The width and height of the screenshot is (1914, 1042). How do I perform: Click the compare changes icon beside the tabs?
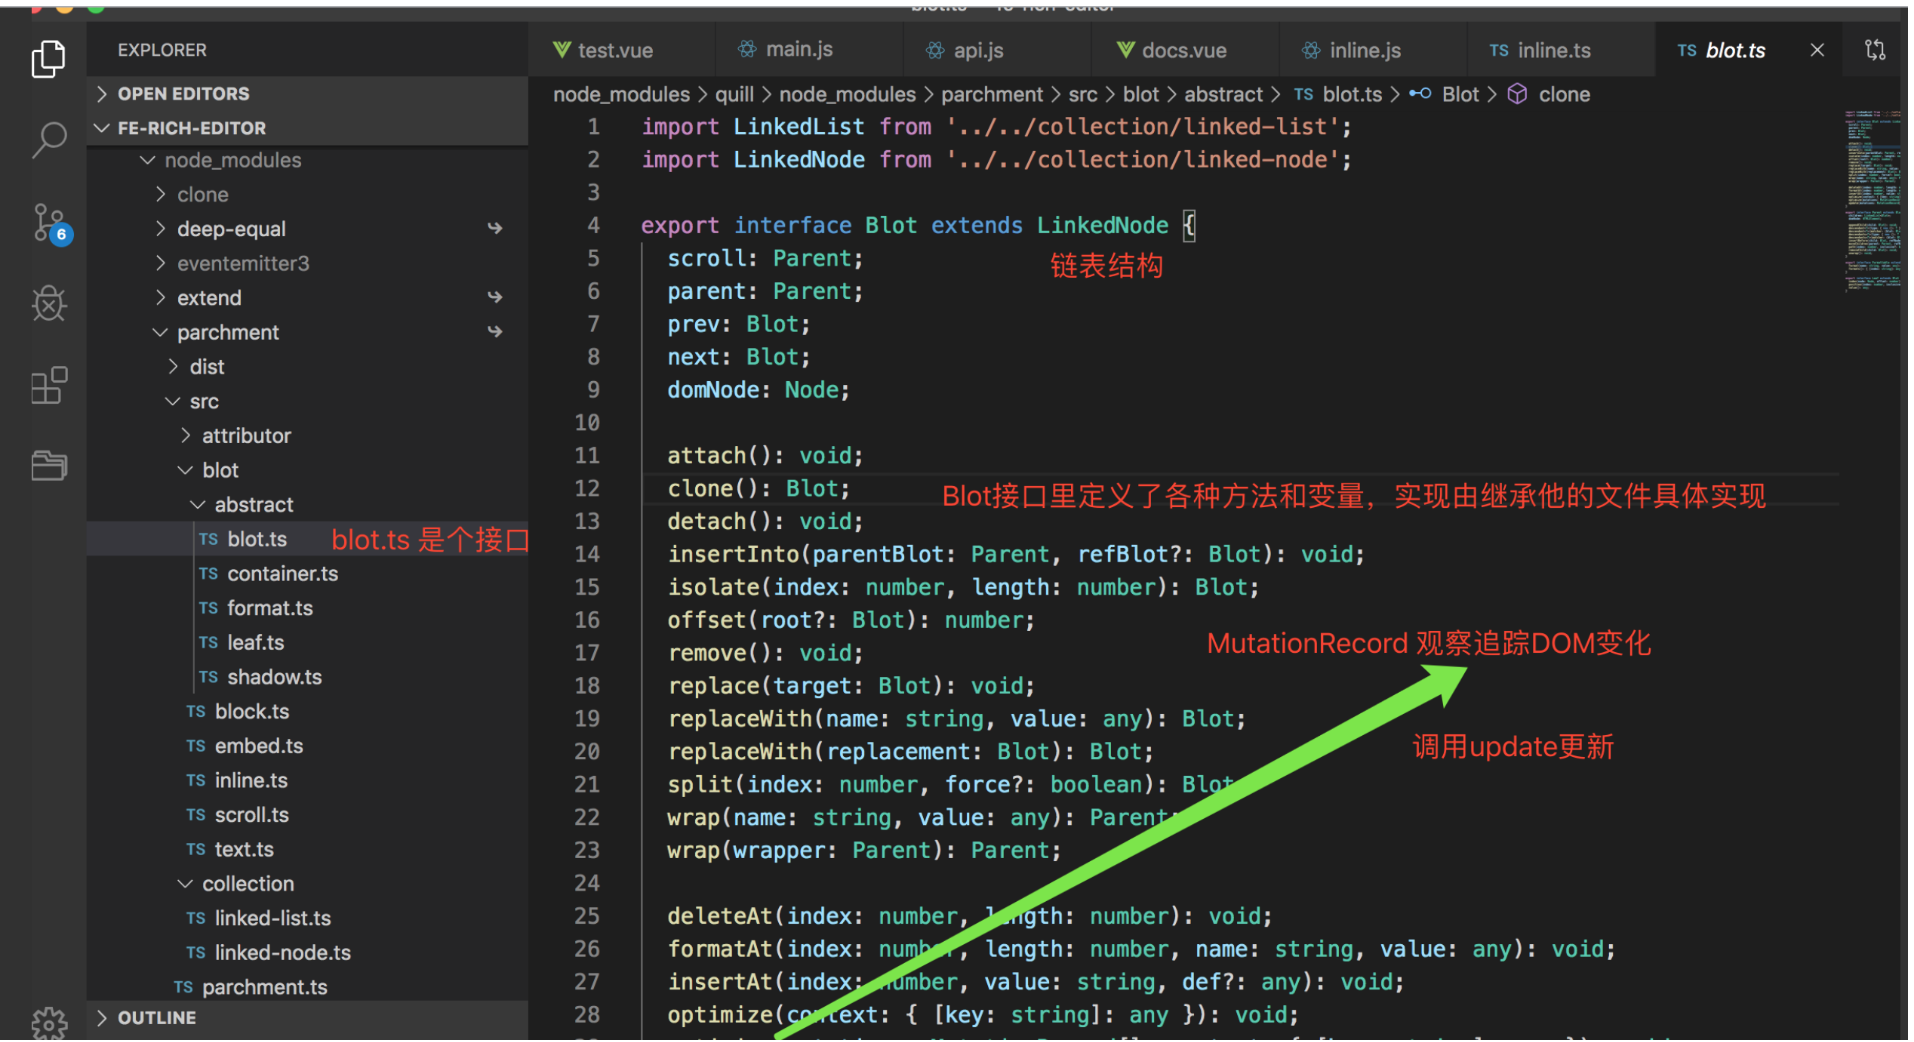pyautogui.click(x=1875, y=50)
